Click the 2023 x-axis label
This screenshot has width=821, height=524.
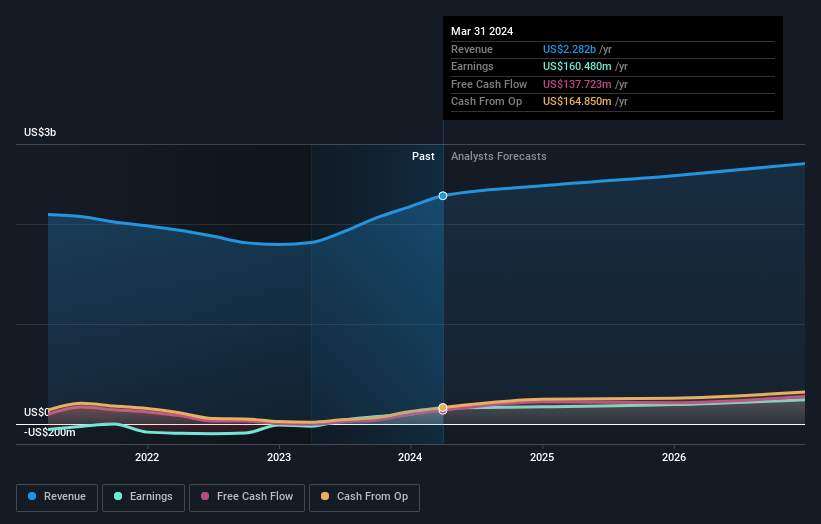point(279,458)
